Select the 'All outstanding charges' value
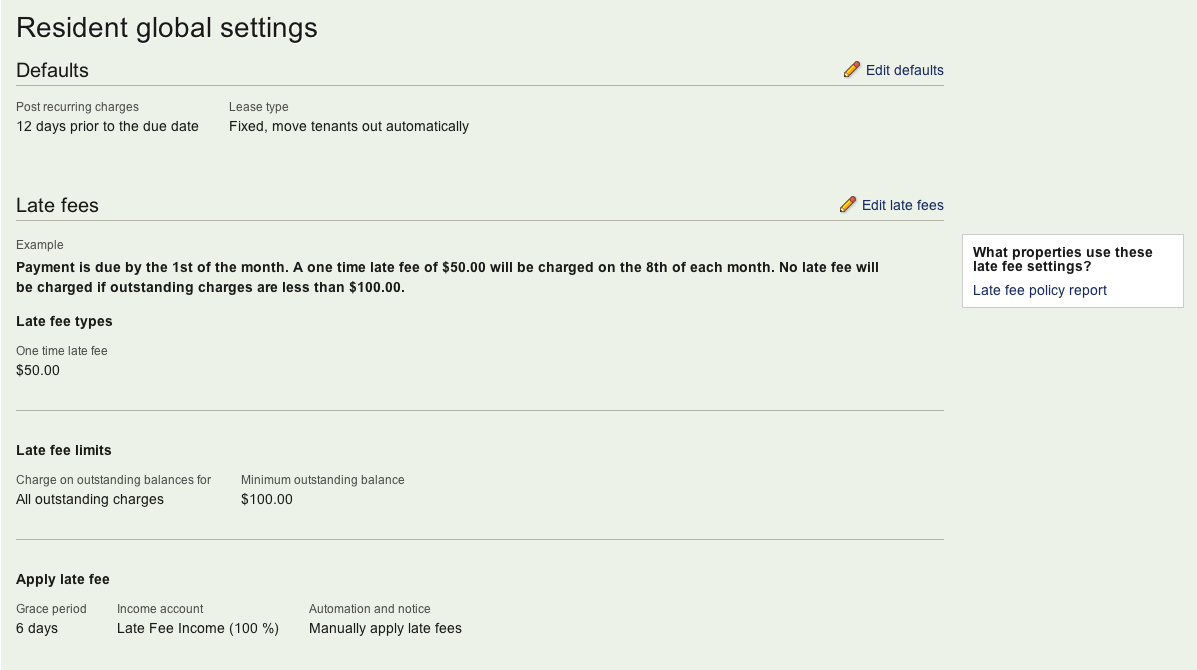The image size is (1197, 670). point(90,499)
